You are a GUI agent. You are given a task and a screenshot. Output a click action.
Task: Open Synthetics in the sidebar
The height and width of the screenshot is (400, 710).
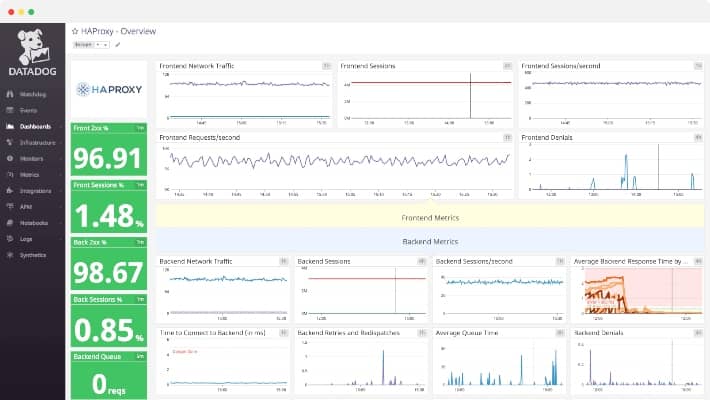click(33, 255)
